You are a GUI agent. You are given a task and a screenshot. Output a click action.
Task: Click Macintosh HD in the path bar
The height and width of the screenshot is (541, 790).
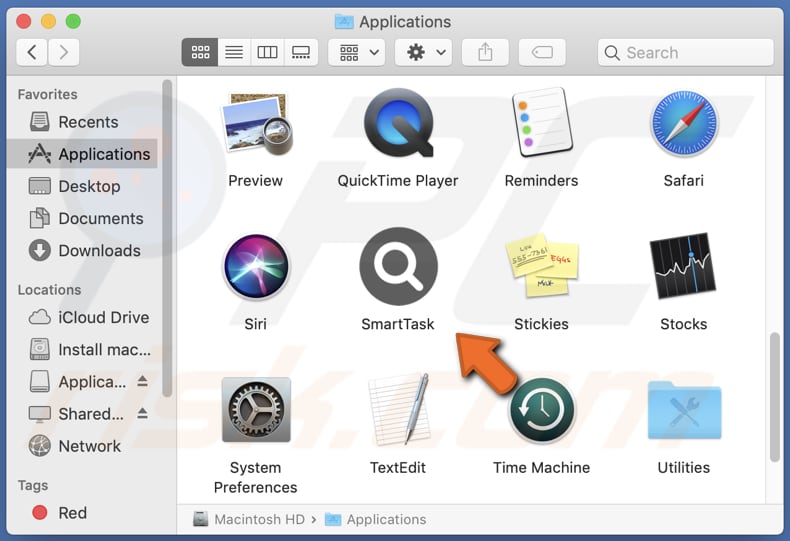(x=249, y=519)
